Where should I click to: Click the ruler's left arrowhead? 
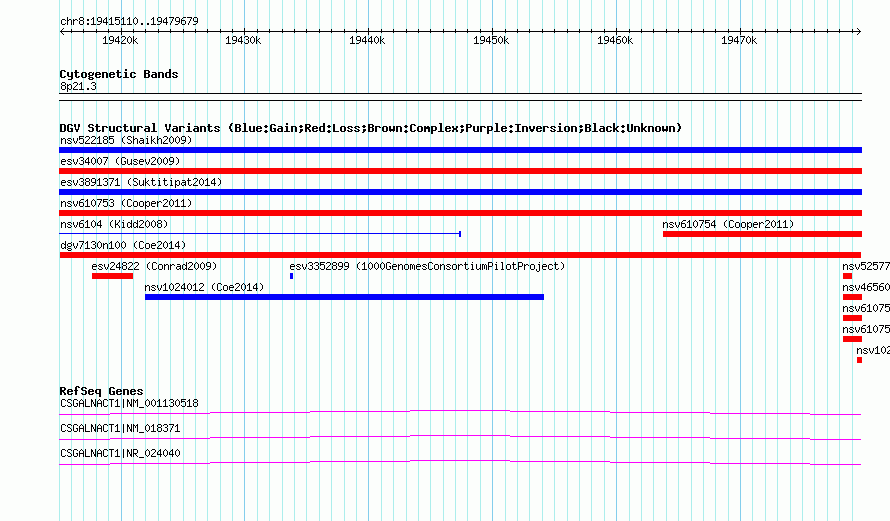point(62,31)
